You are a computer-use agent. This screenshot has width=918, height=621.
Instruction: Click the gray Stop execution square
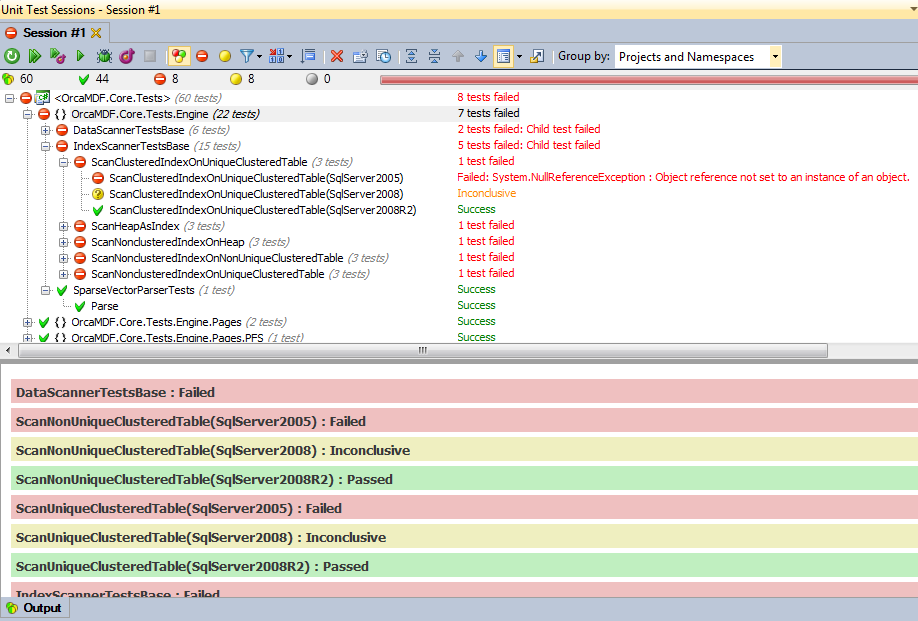pos(150,56)
